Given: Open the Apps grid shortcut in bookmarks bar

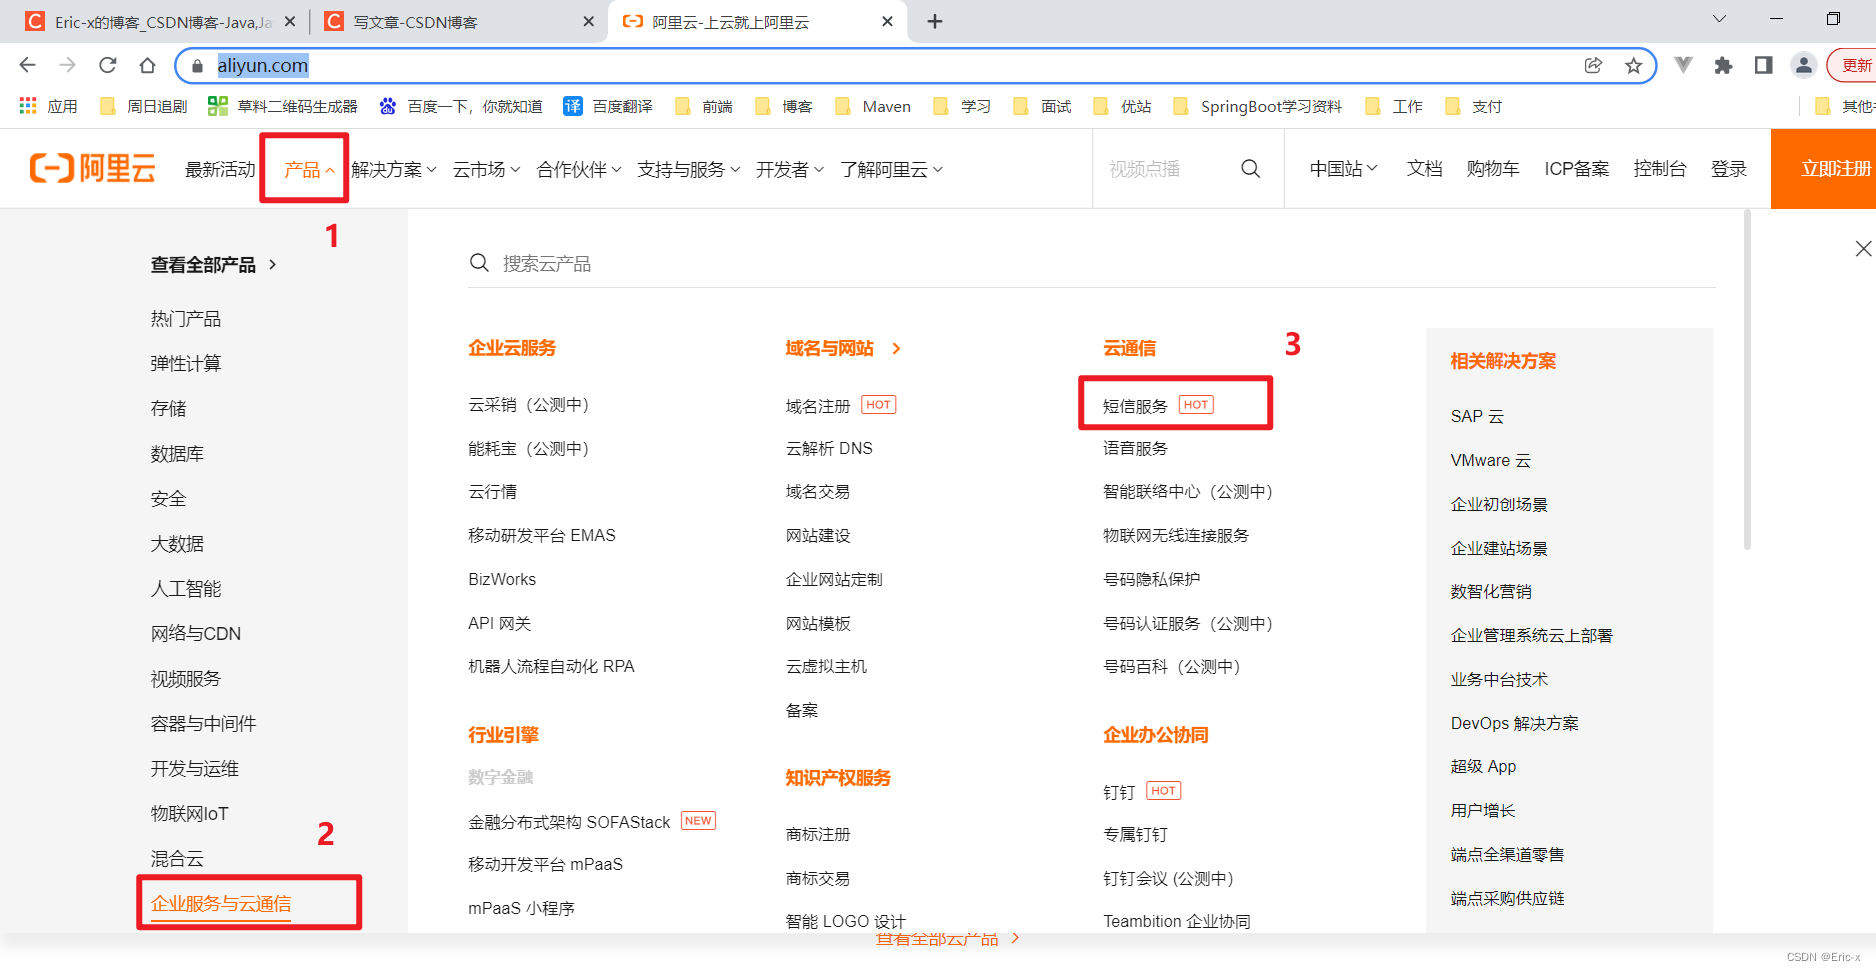Looking at the screenshot, I should 48,106.
